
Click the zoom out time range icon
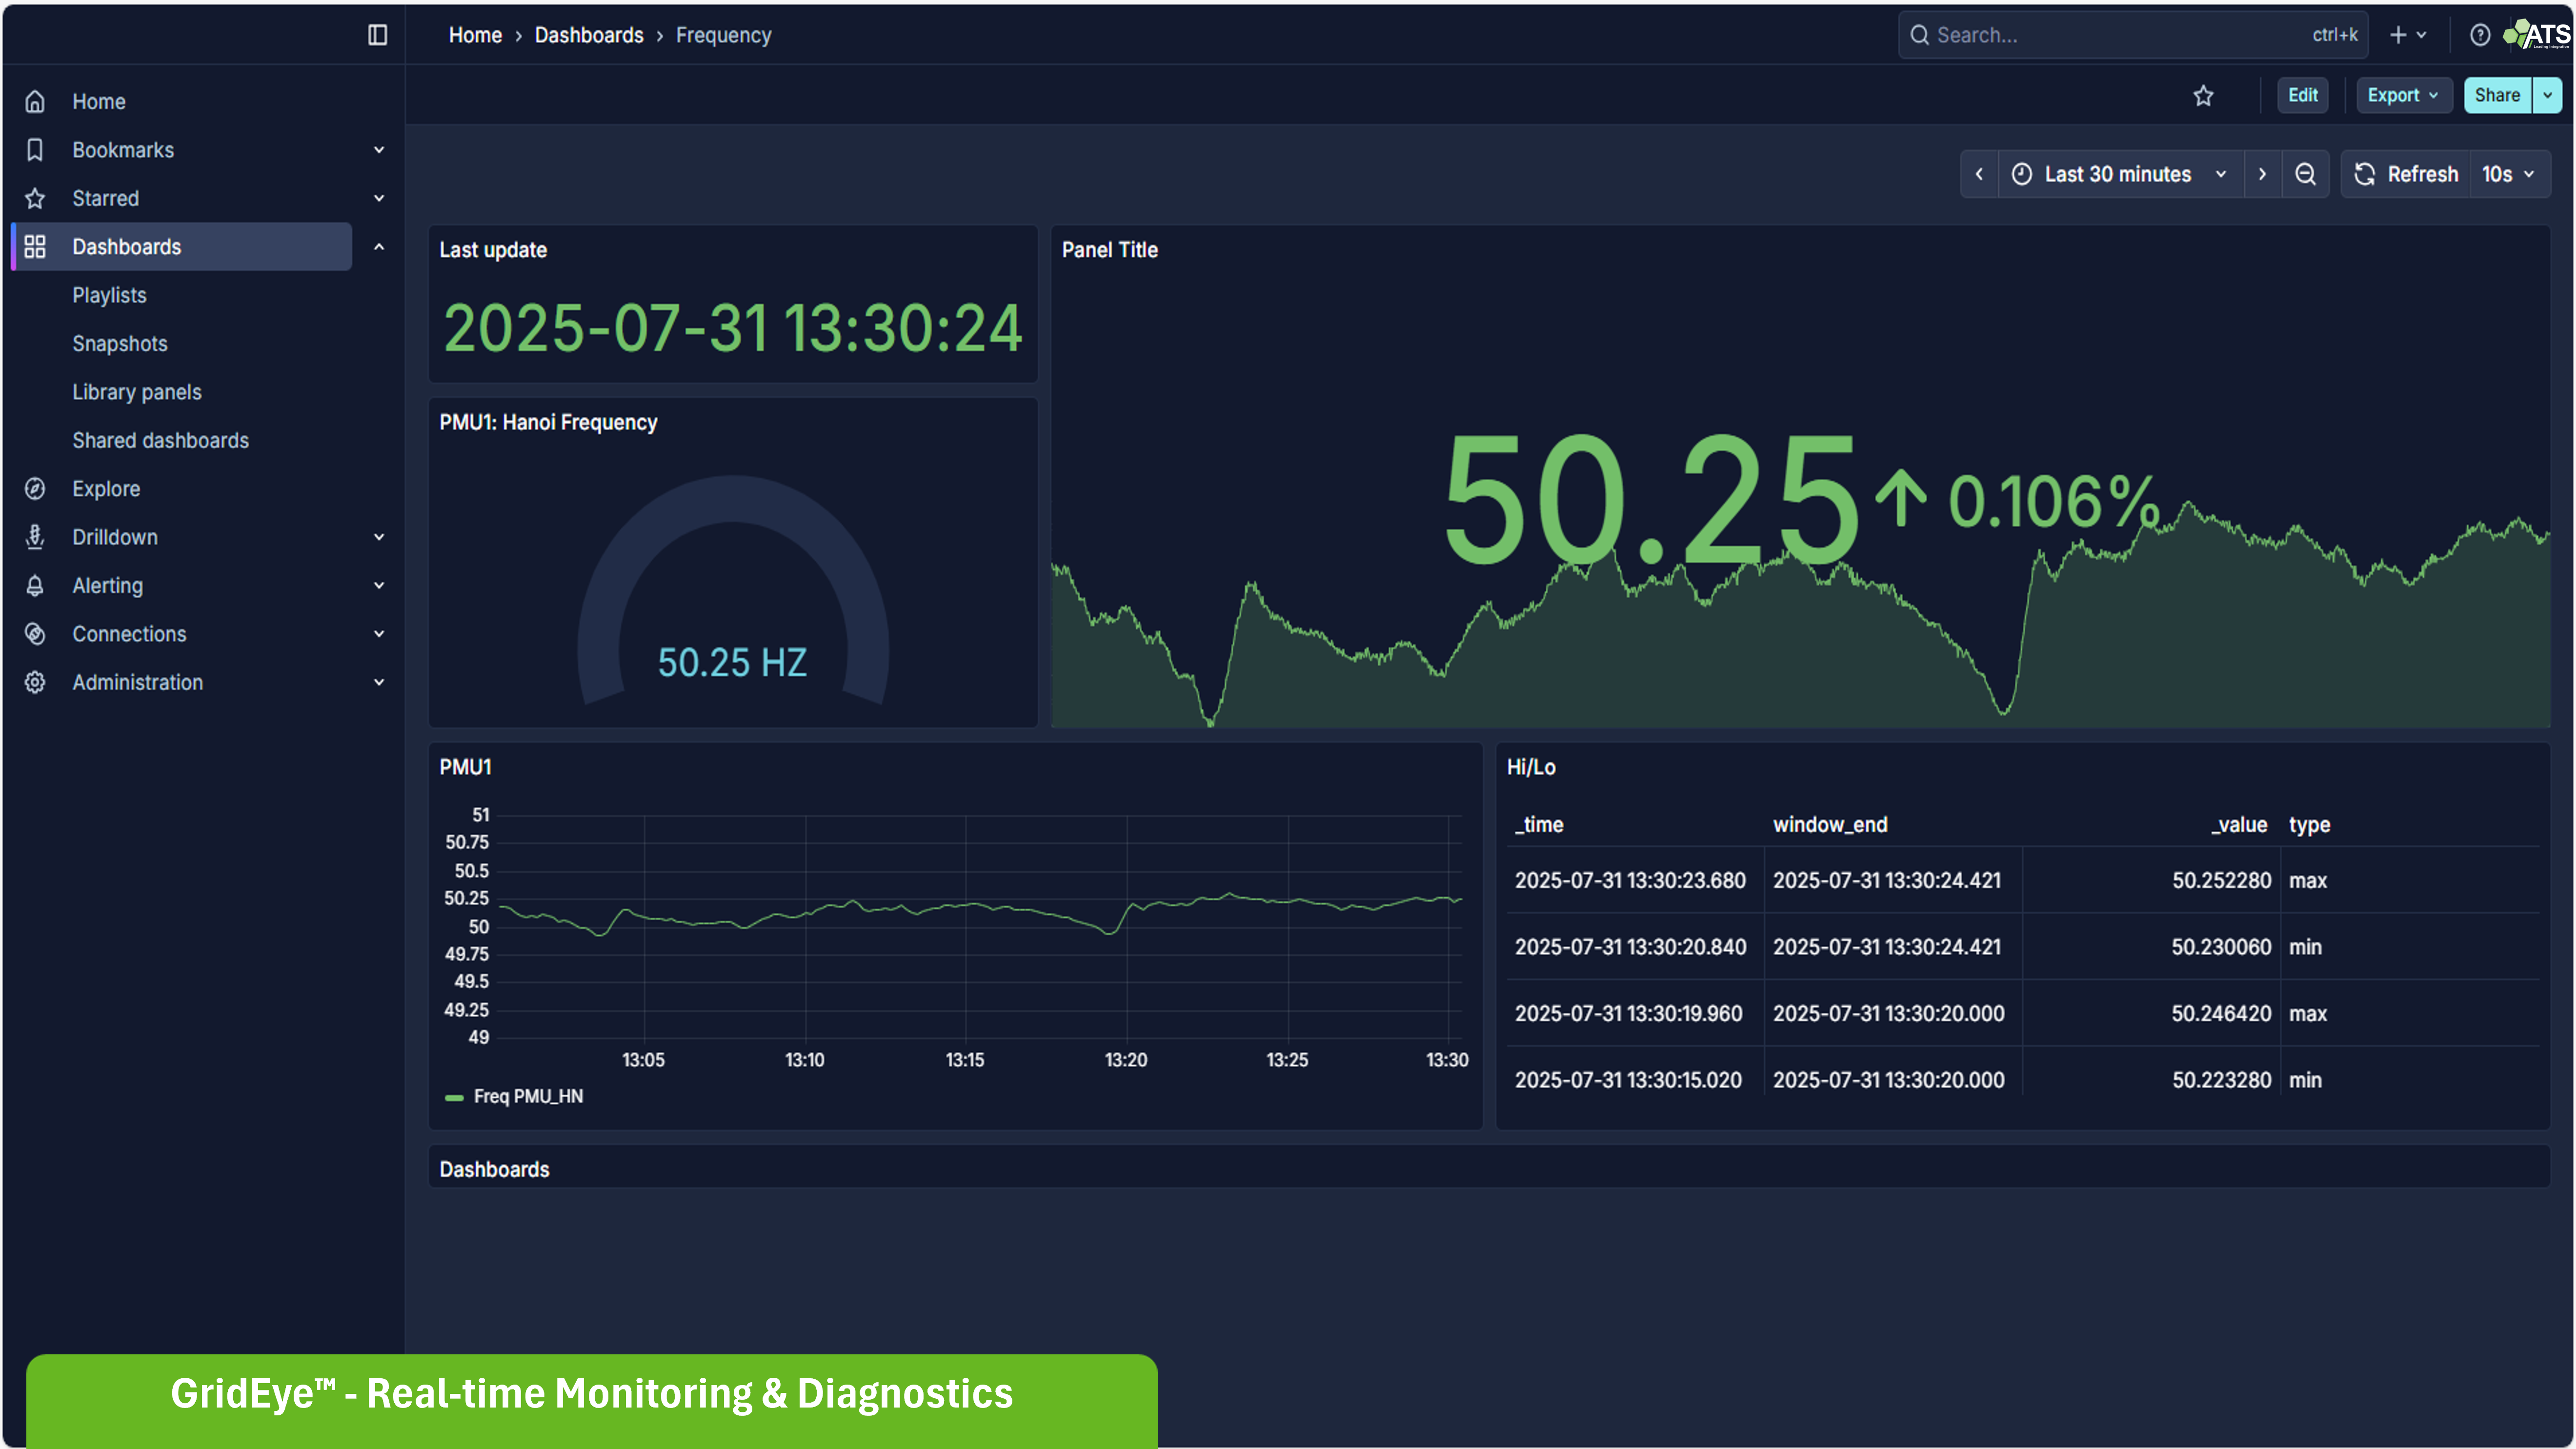(x=2305, y=174)
